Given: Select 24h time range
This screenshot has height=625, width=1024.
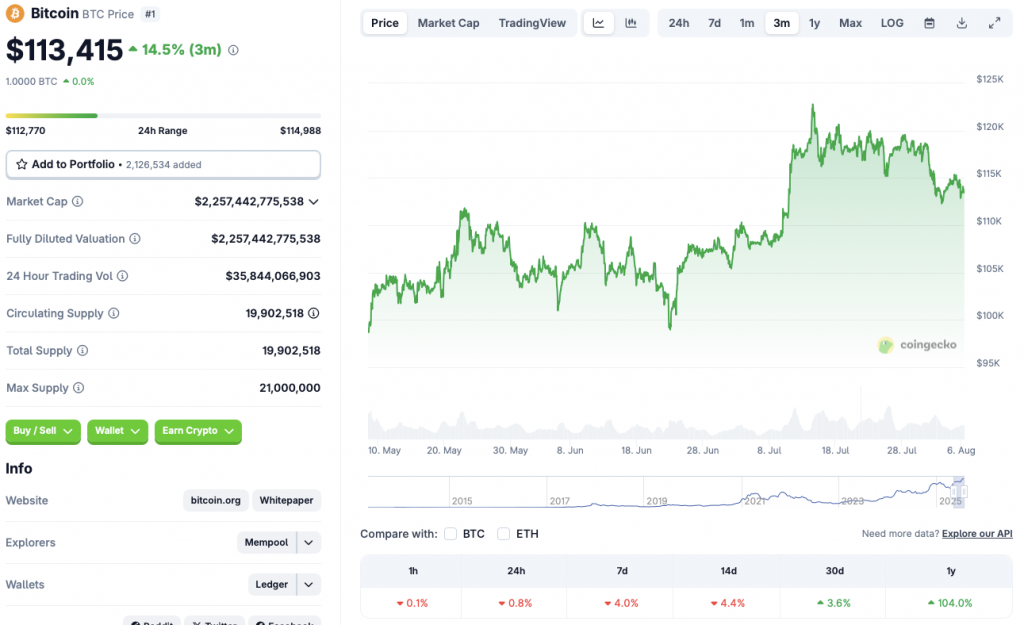Looking at the screenshot, I should coord(679,23).
